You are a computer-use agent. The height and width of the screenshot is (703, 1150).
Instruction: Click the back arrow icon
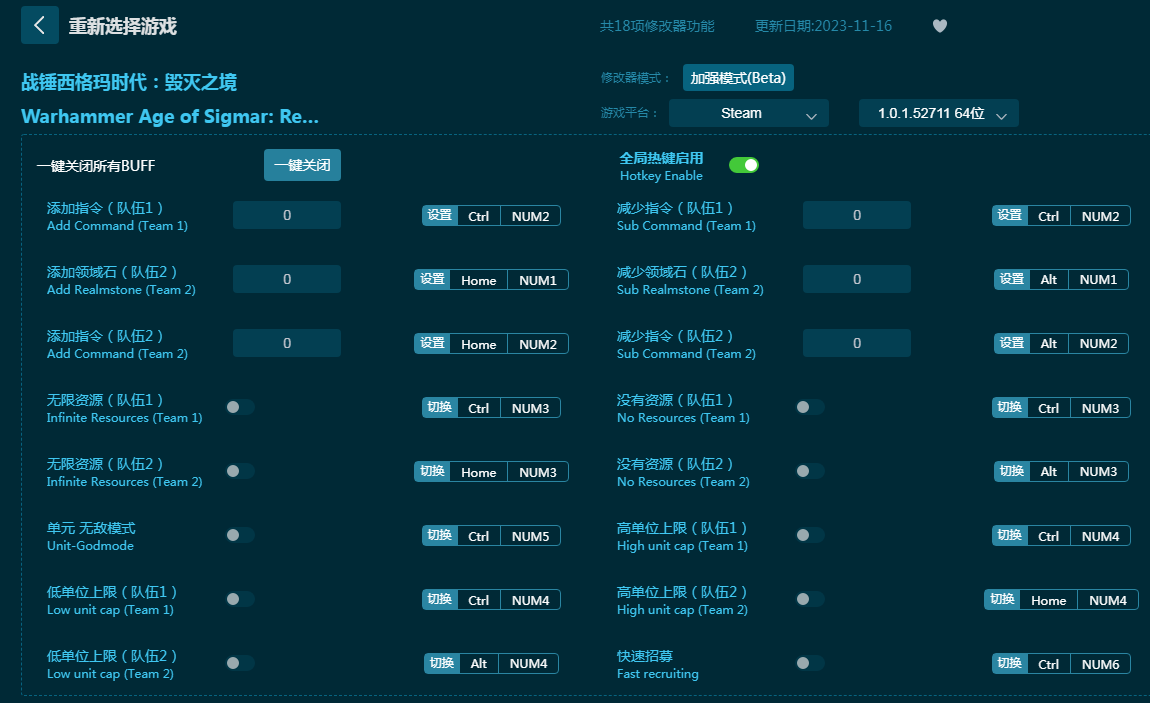[39, 25]
